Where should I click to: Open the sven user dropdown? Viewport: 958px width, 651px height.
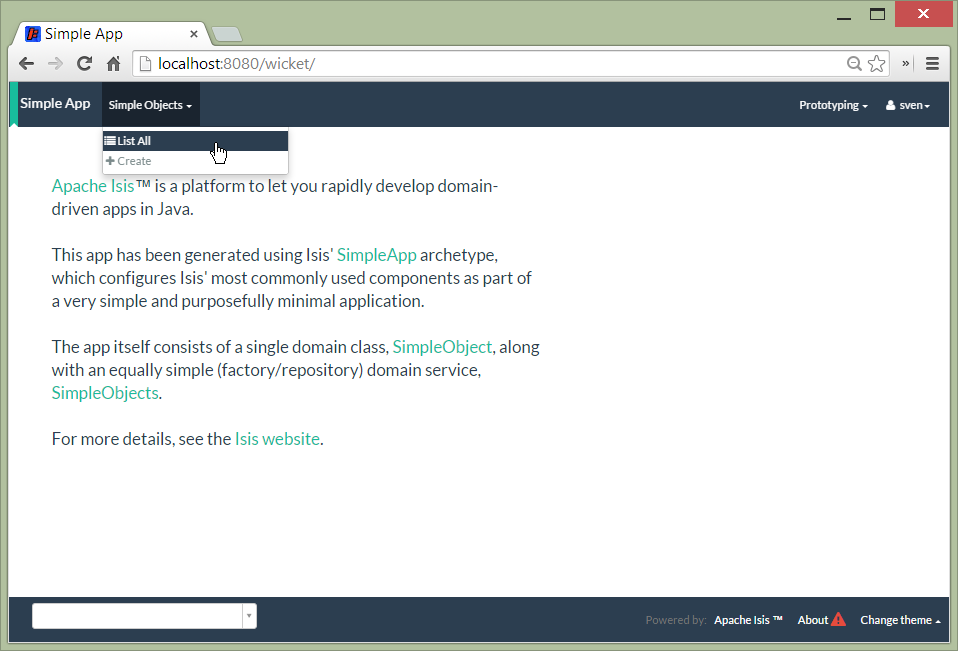click(x=908, y=105)
